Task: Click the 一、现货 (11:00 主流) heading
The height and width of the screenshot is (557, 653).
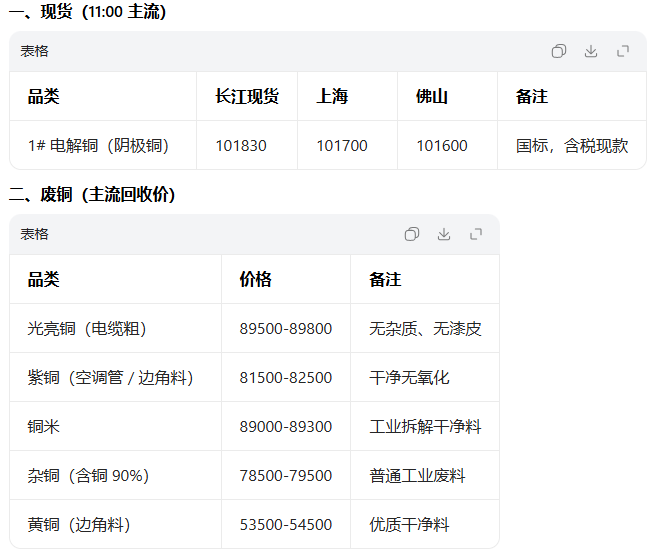Action: [x=88, y=12]
